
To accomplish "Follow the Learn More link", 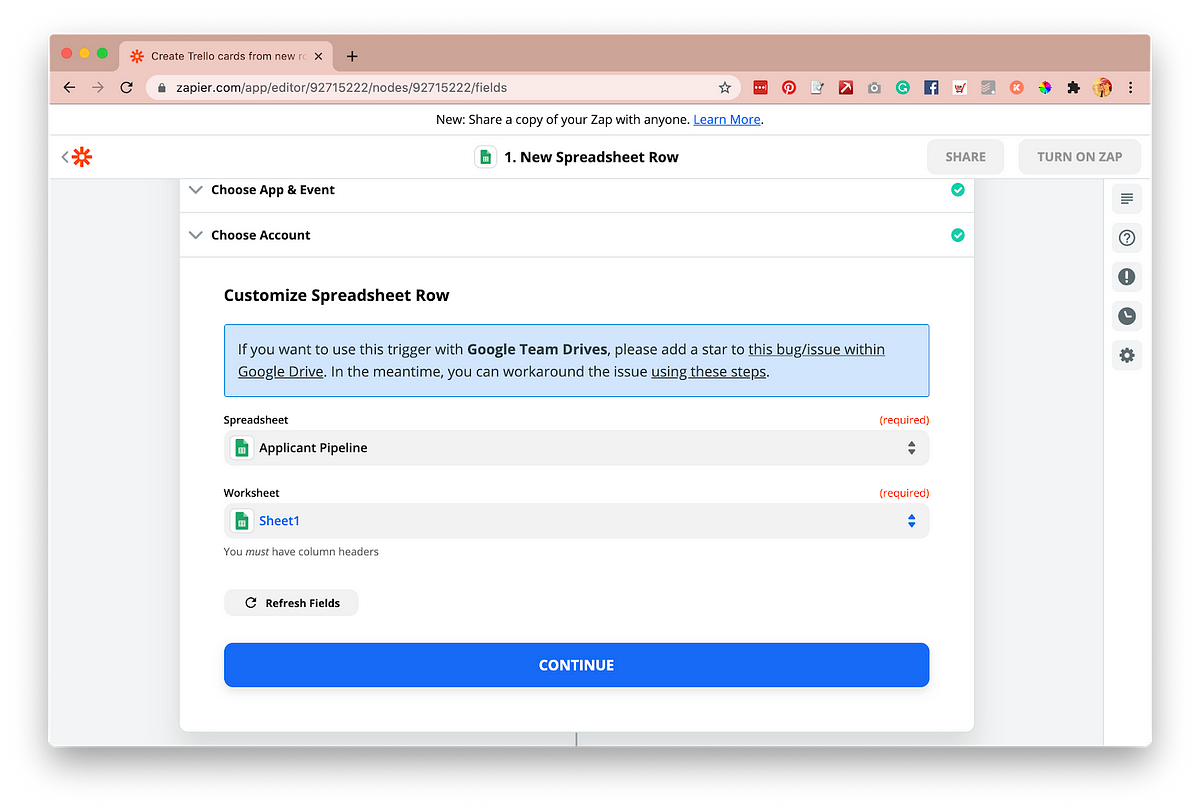I will [x=727, y=120].
